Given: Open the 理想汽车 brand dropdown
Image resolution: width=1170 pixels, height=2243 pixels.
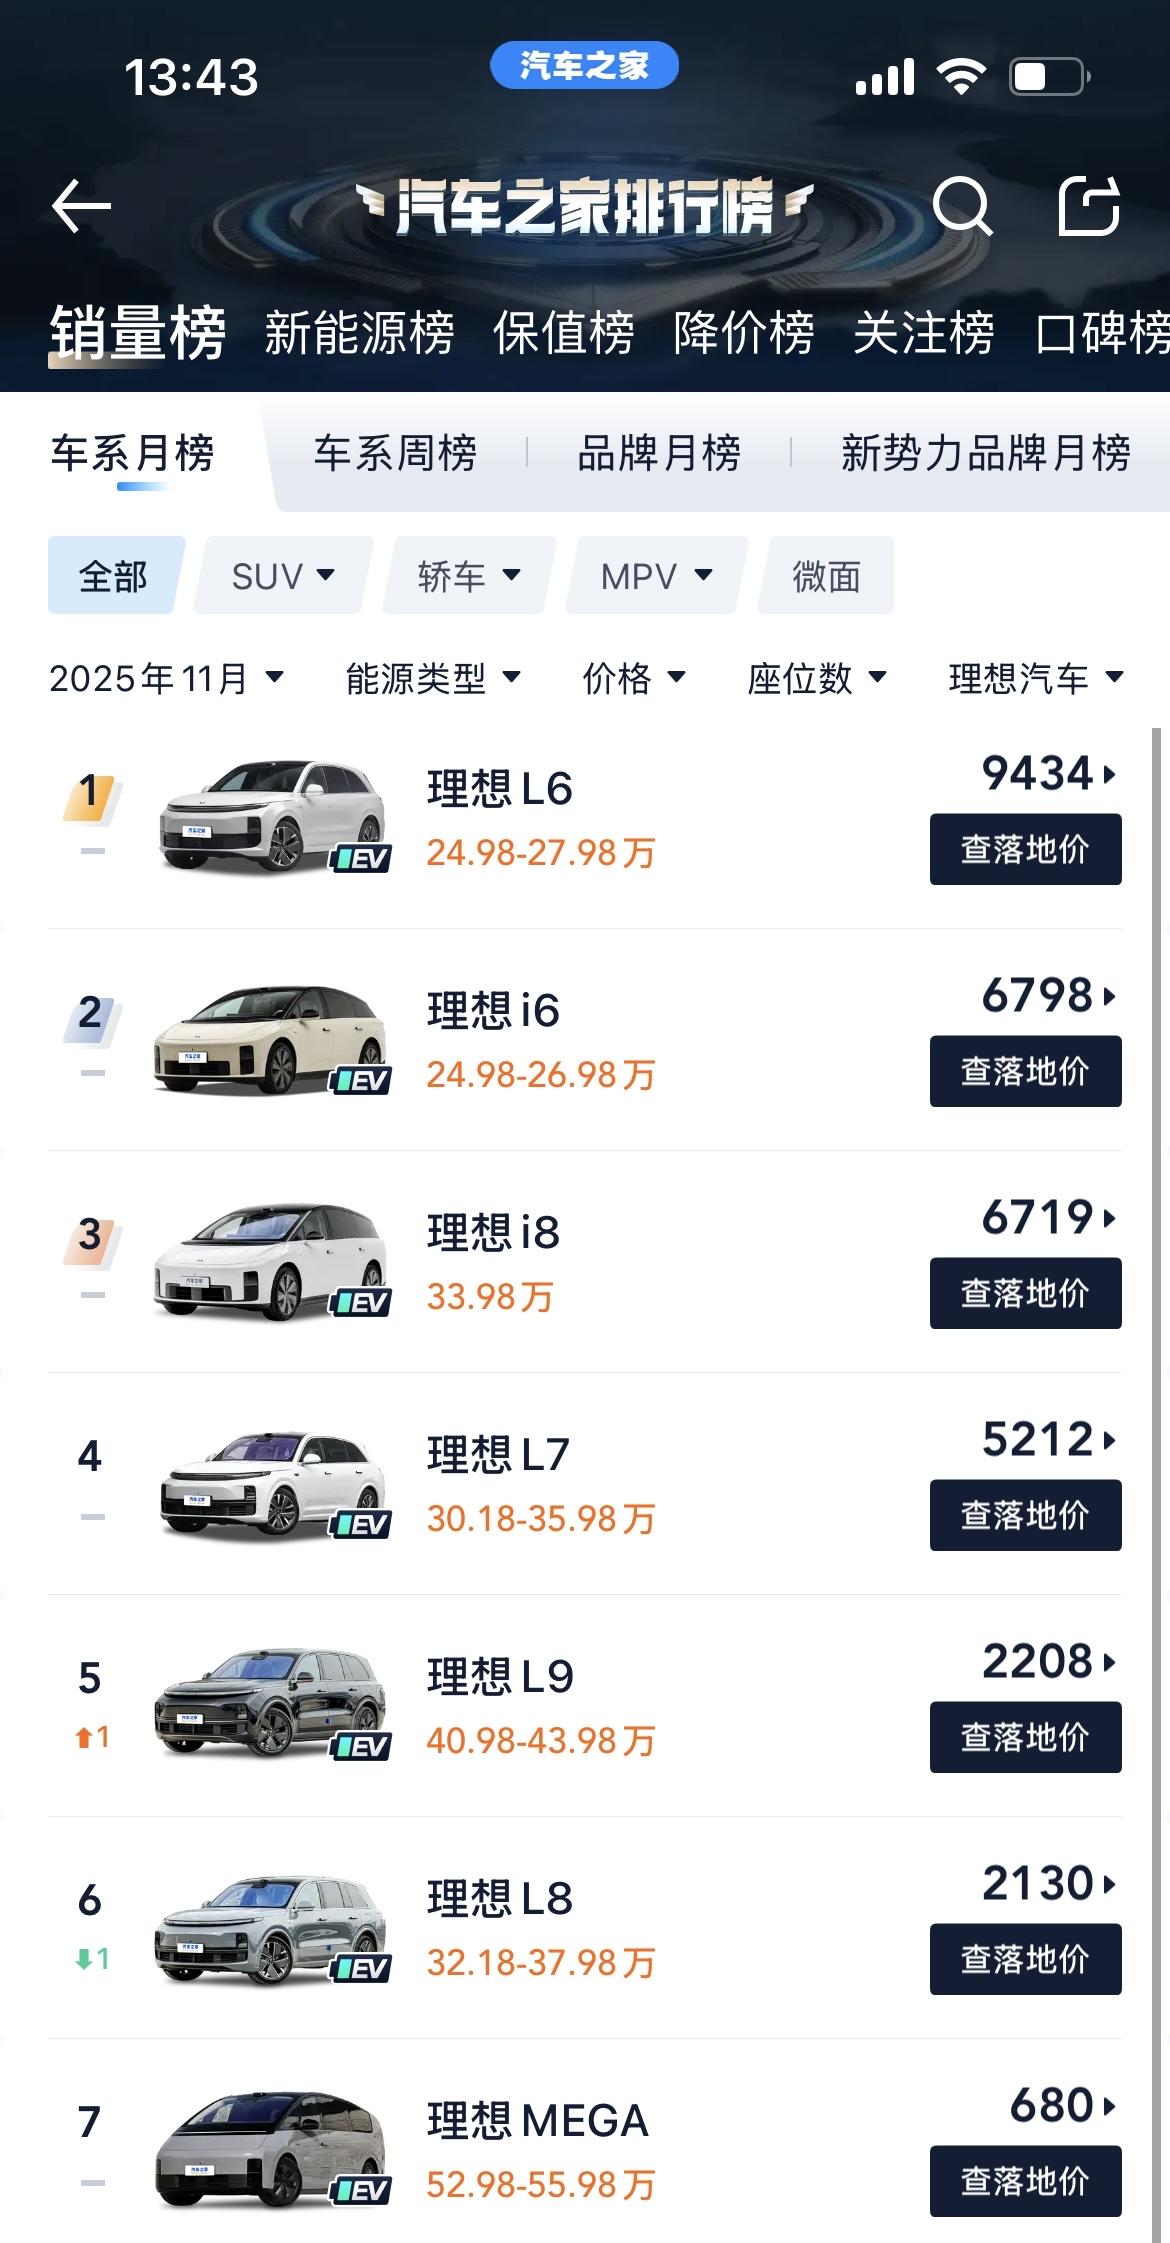Looking at the screenshot, I should [x=1036, y=678].
